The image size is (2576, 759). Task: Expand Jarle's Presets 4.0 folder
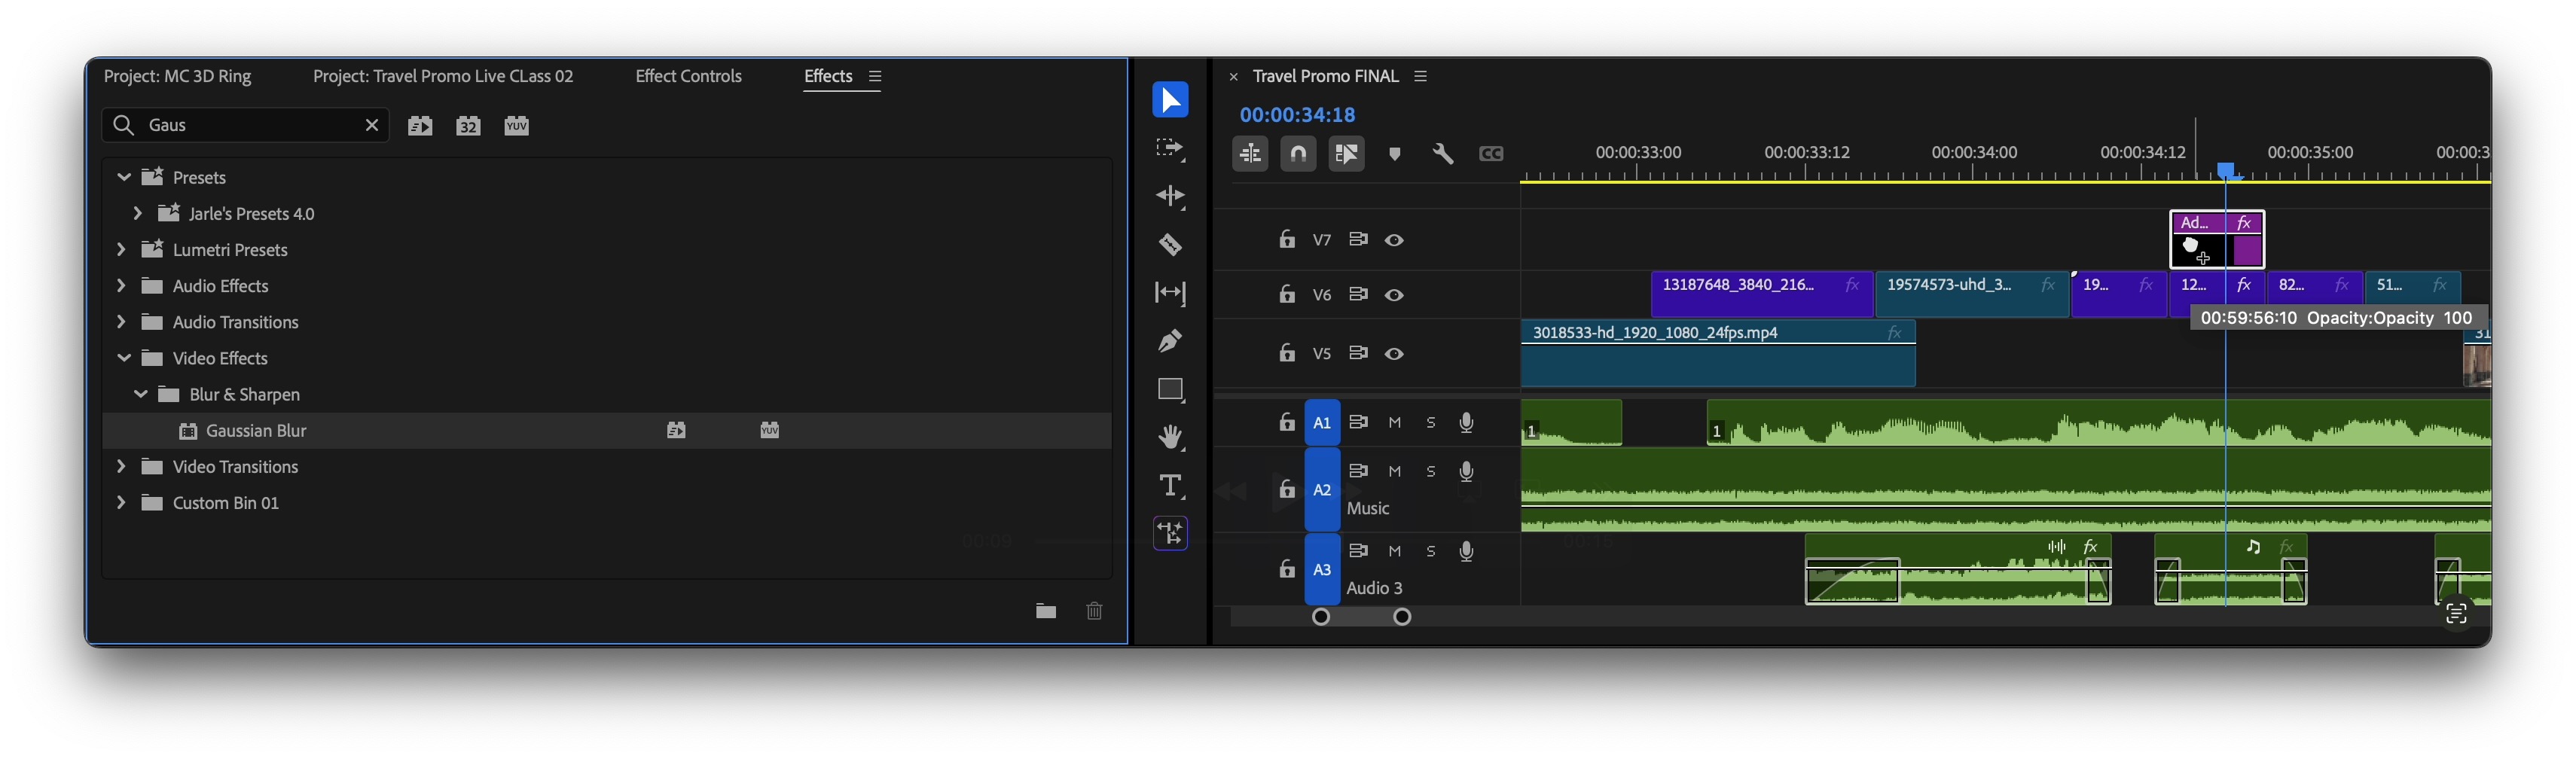click(138, 213)
